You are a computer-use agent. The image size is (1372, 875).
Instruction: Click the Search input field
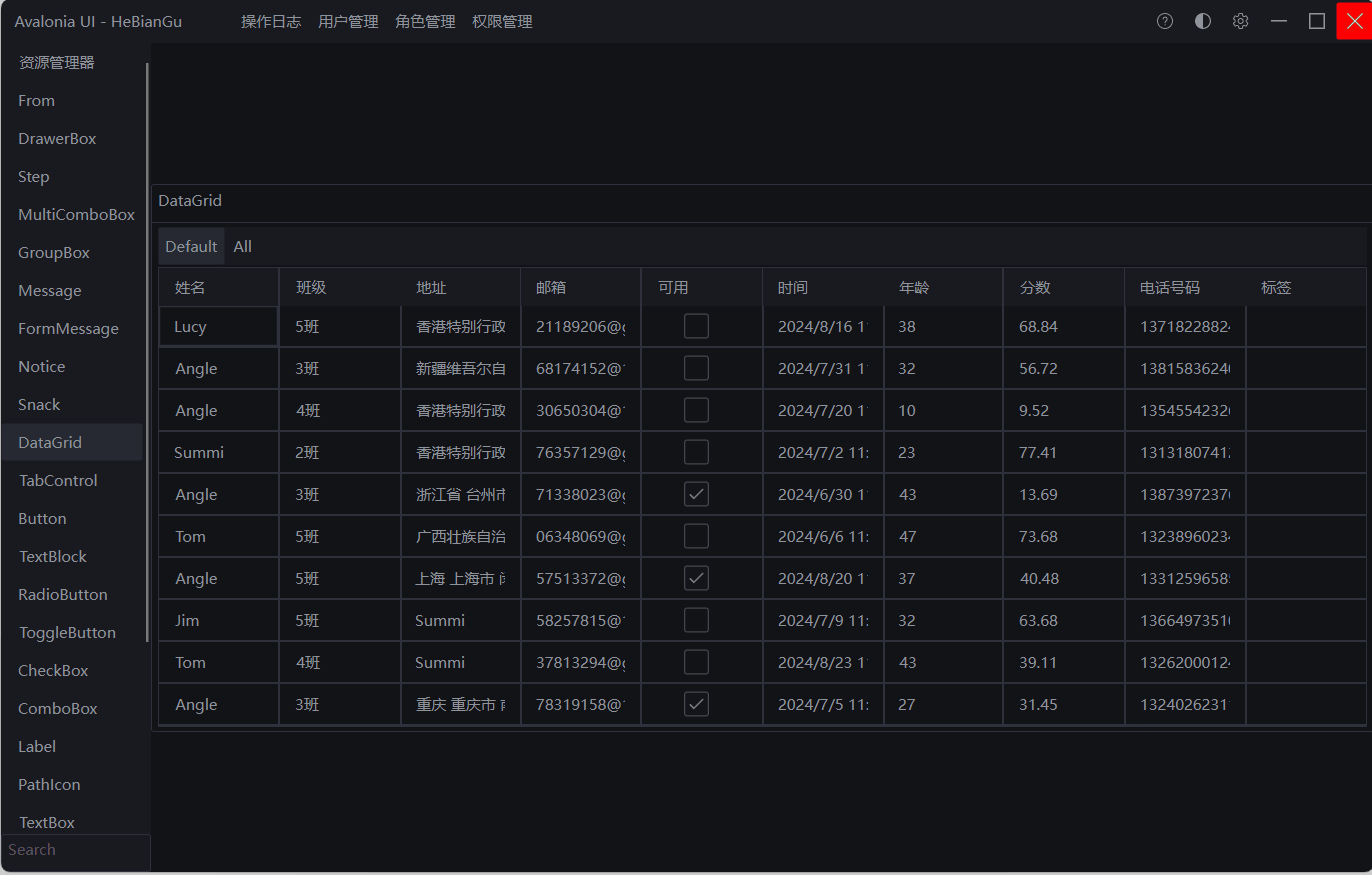click(75, 849)
